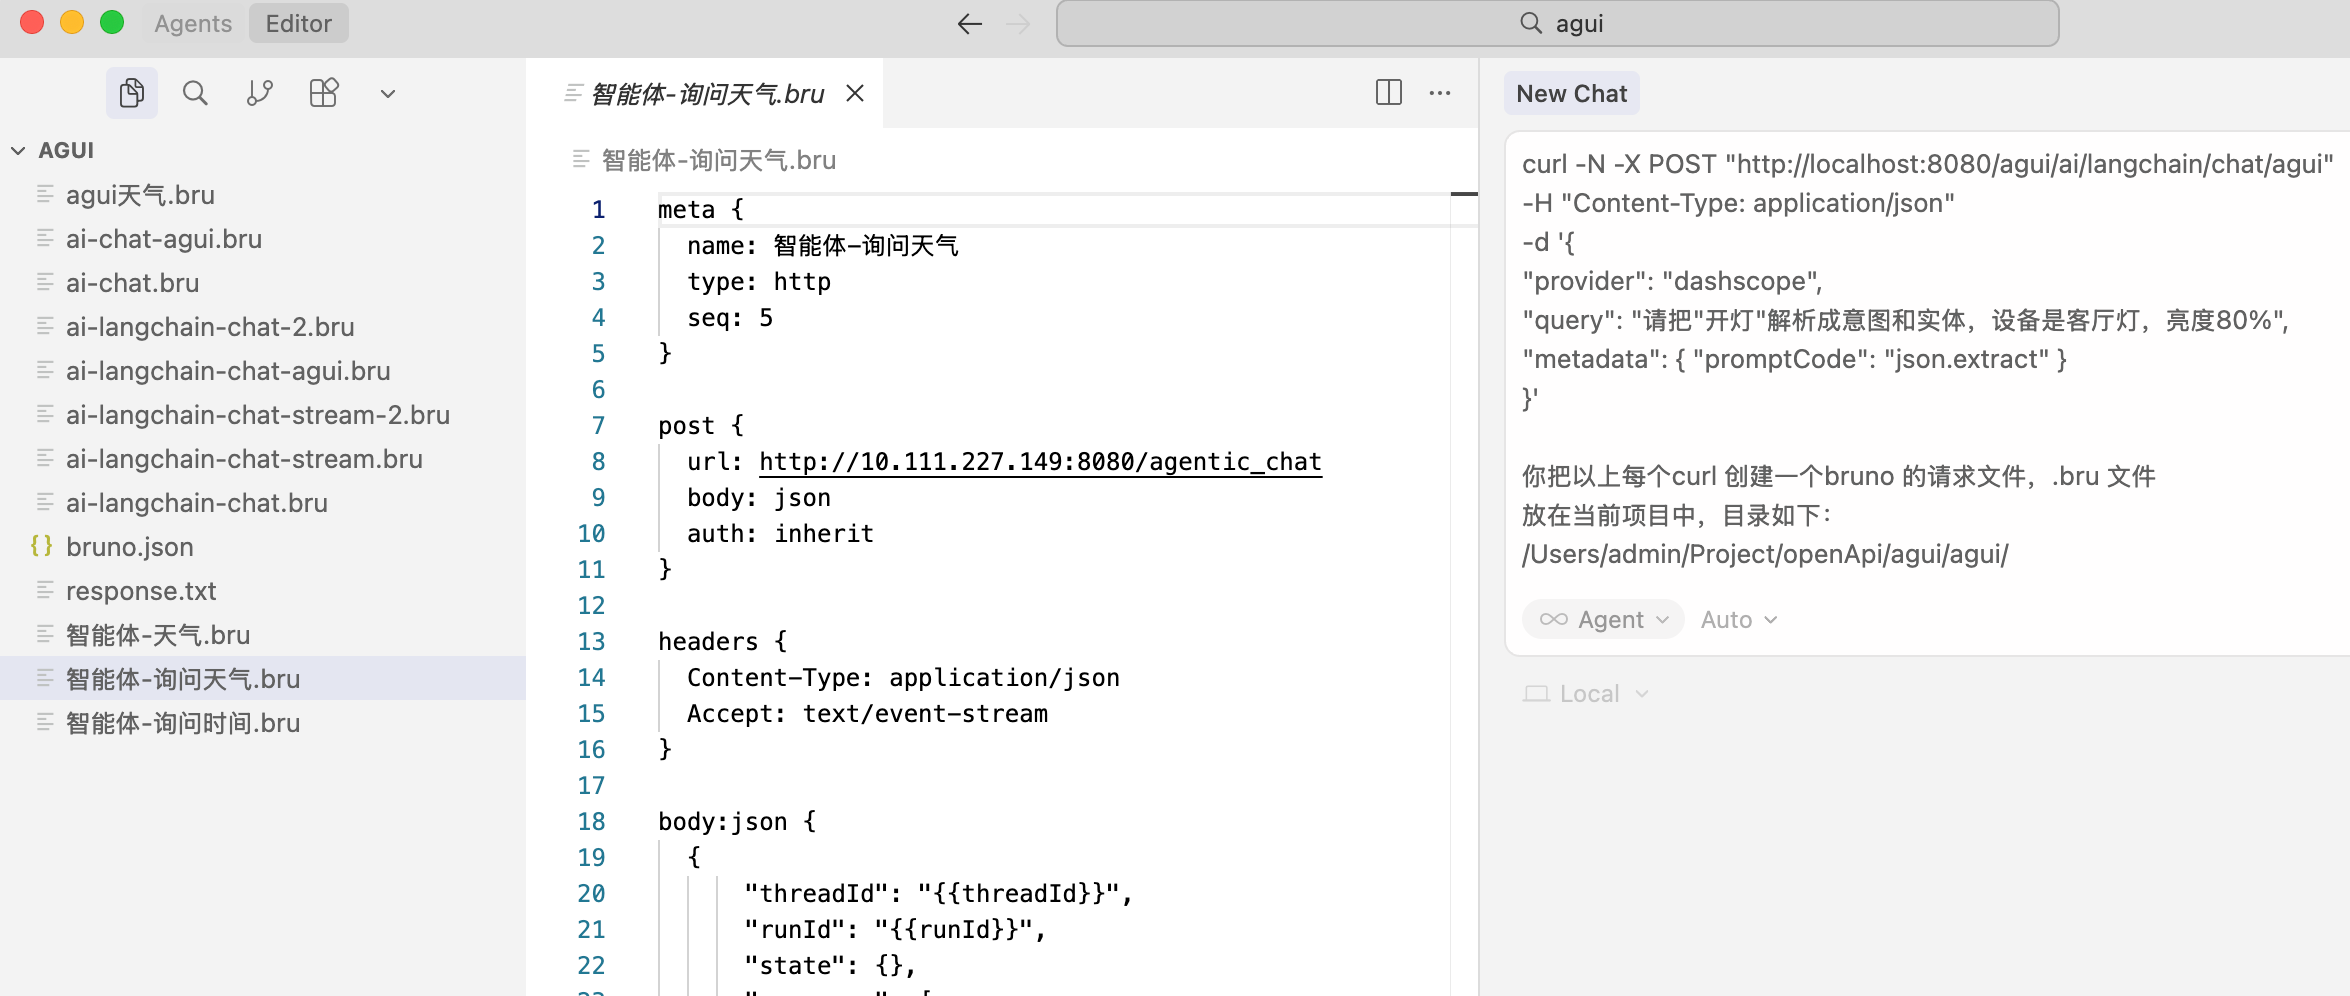2350x996 pixels.
Task: Open the Explorer files icon in sidebar
Action: [131, 93]
